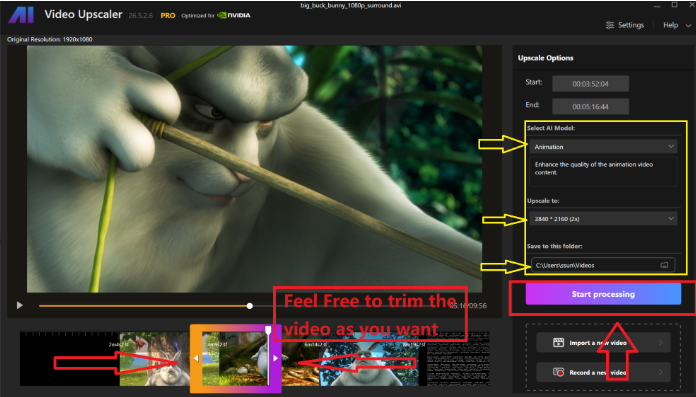The image size is (696, 397).
Task: Edit the Start time field
Action: point(590,83)
